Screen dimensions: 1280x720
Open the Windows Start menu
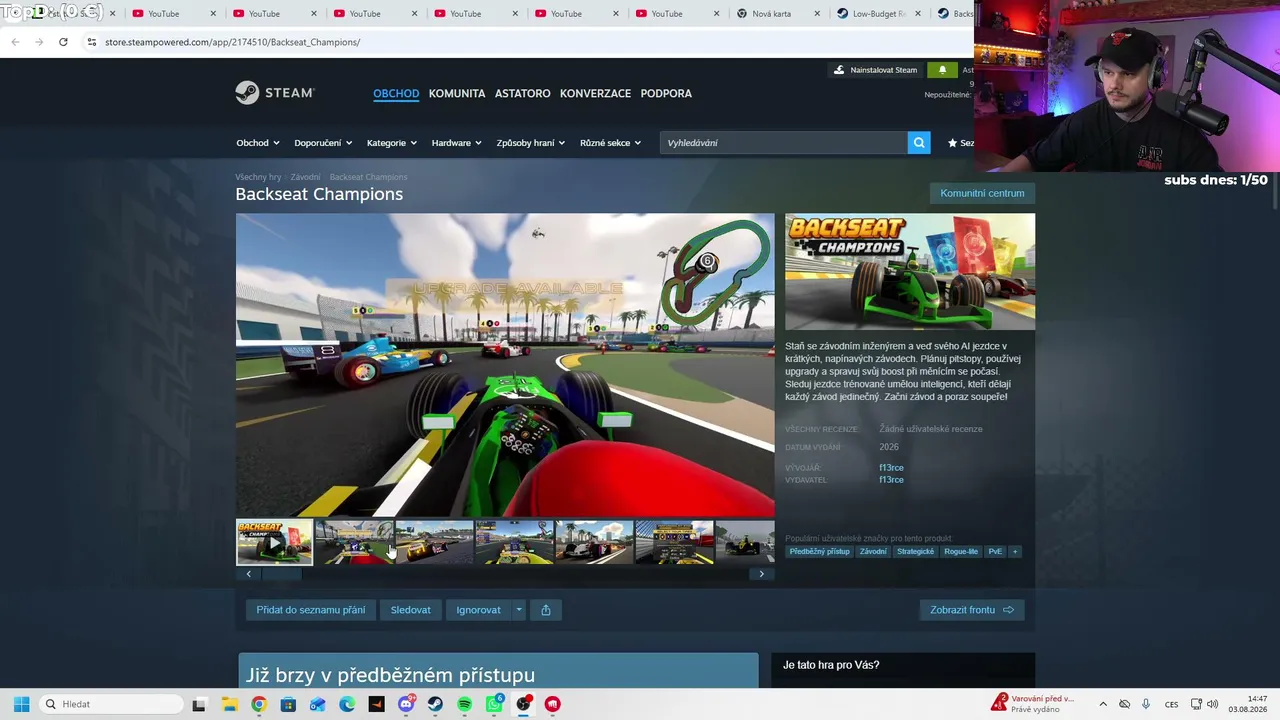pos(21,704)
